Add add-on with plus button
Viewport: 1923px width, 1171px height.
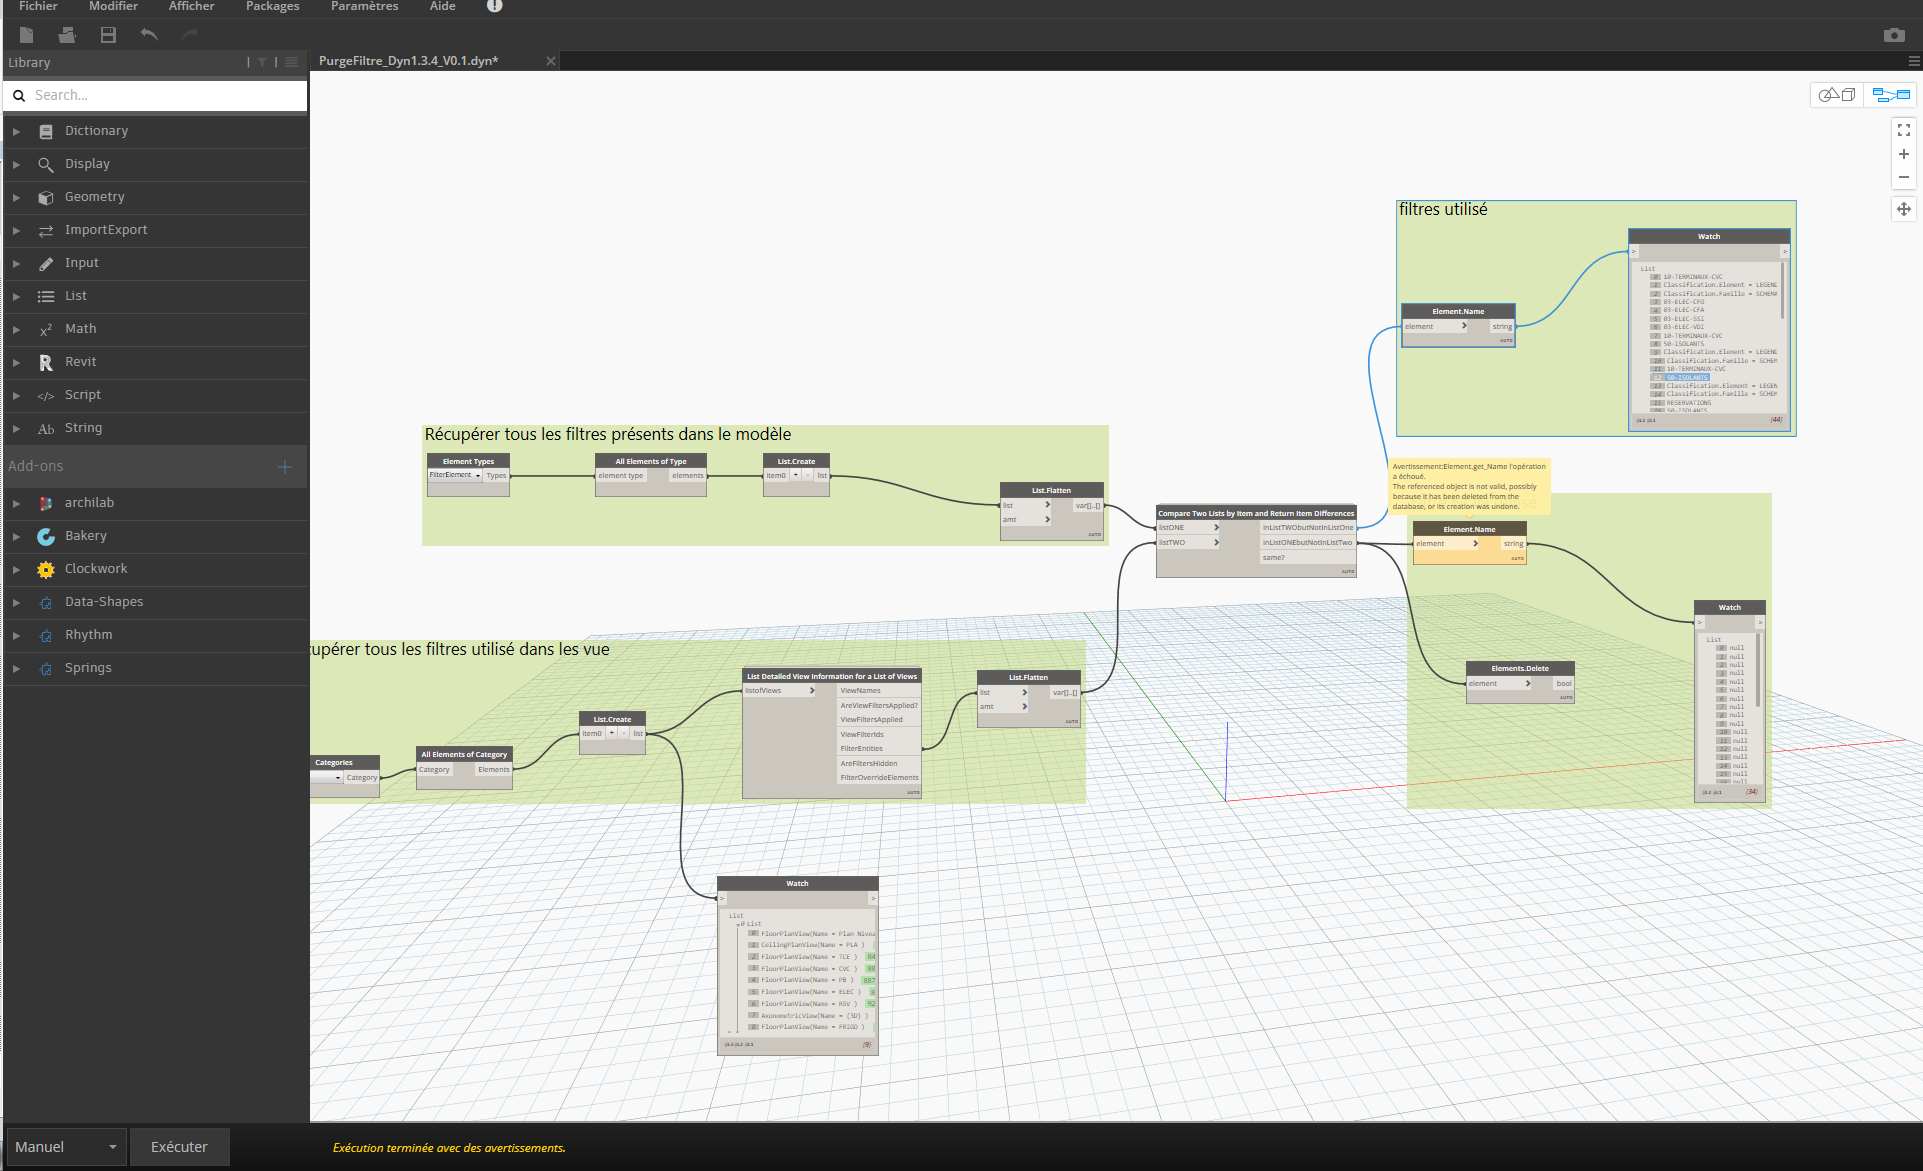285,466
